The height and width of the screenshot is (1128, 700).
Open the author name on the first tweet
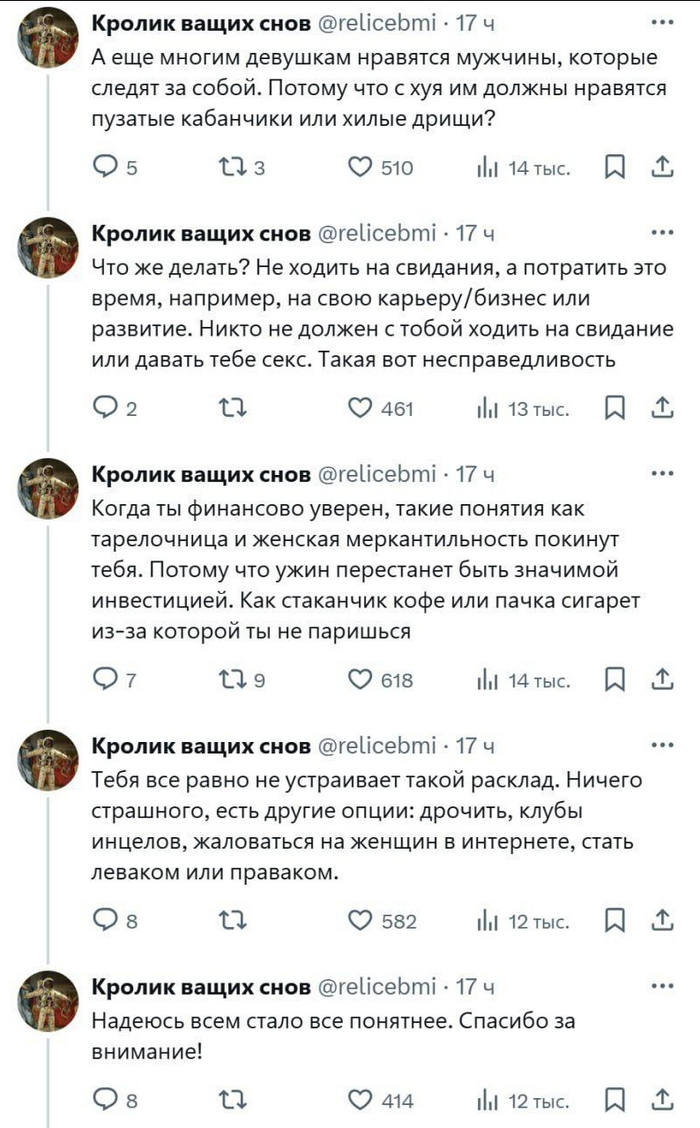click(200, 23)
